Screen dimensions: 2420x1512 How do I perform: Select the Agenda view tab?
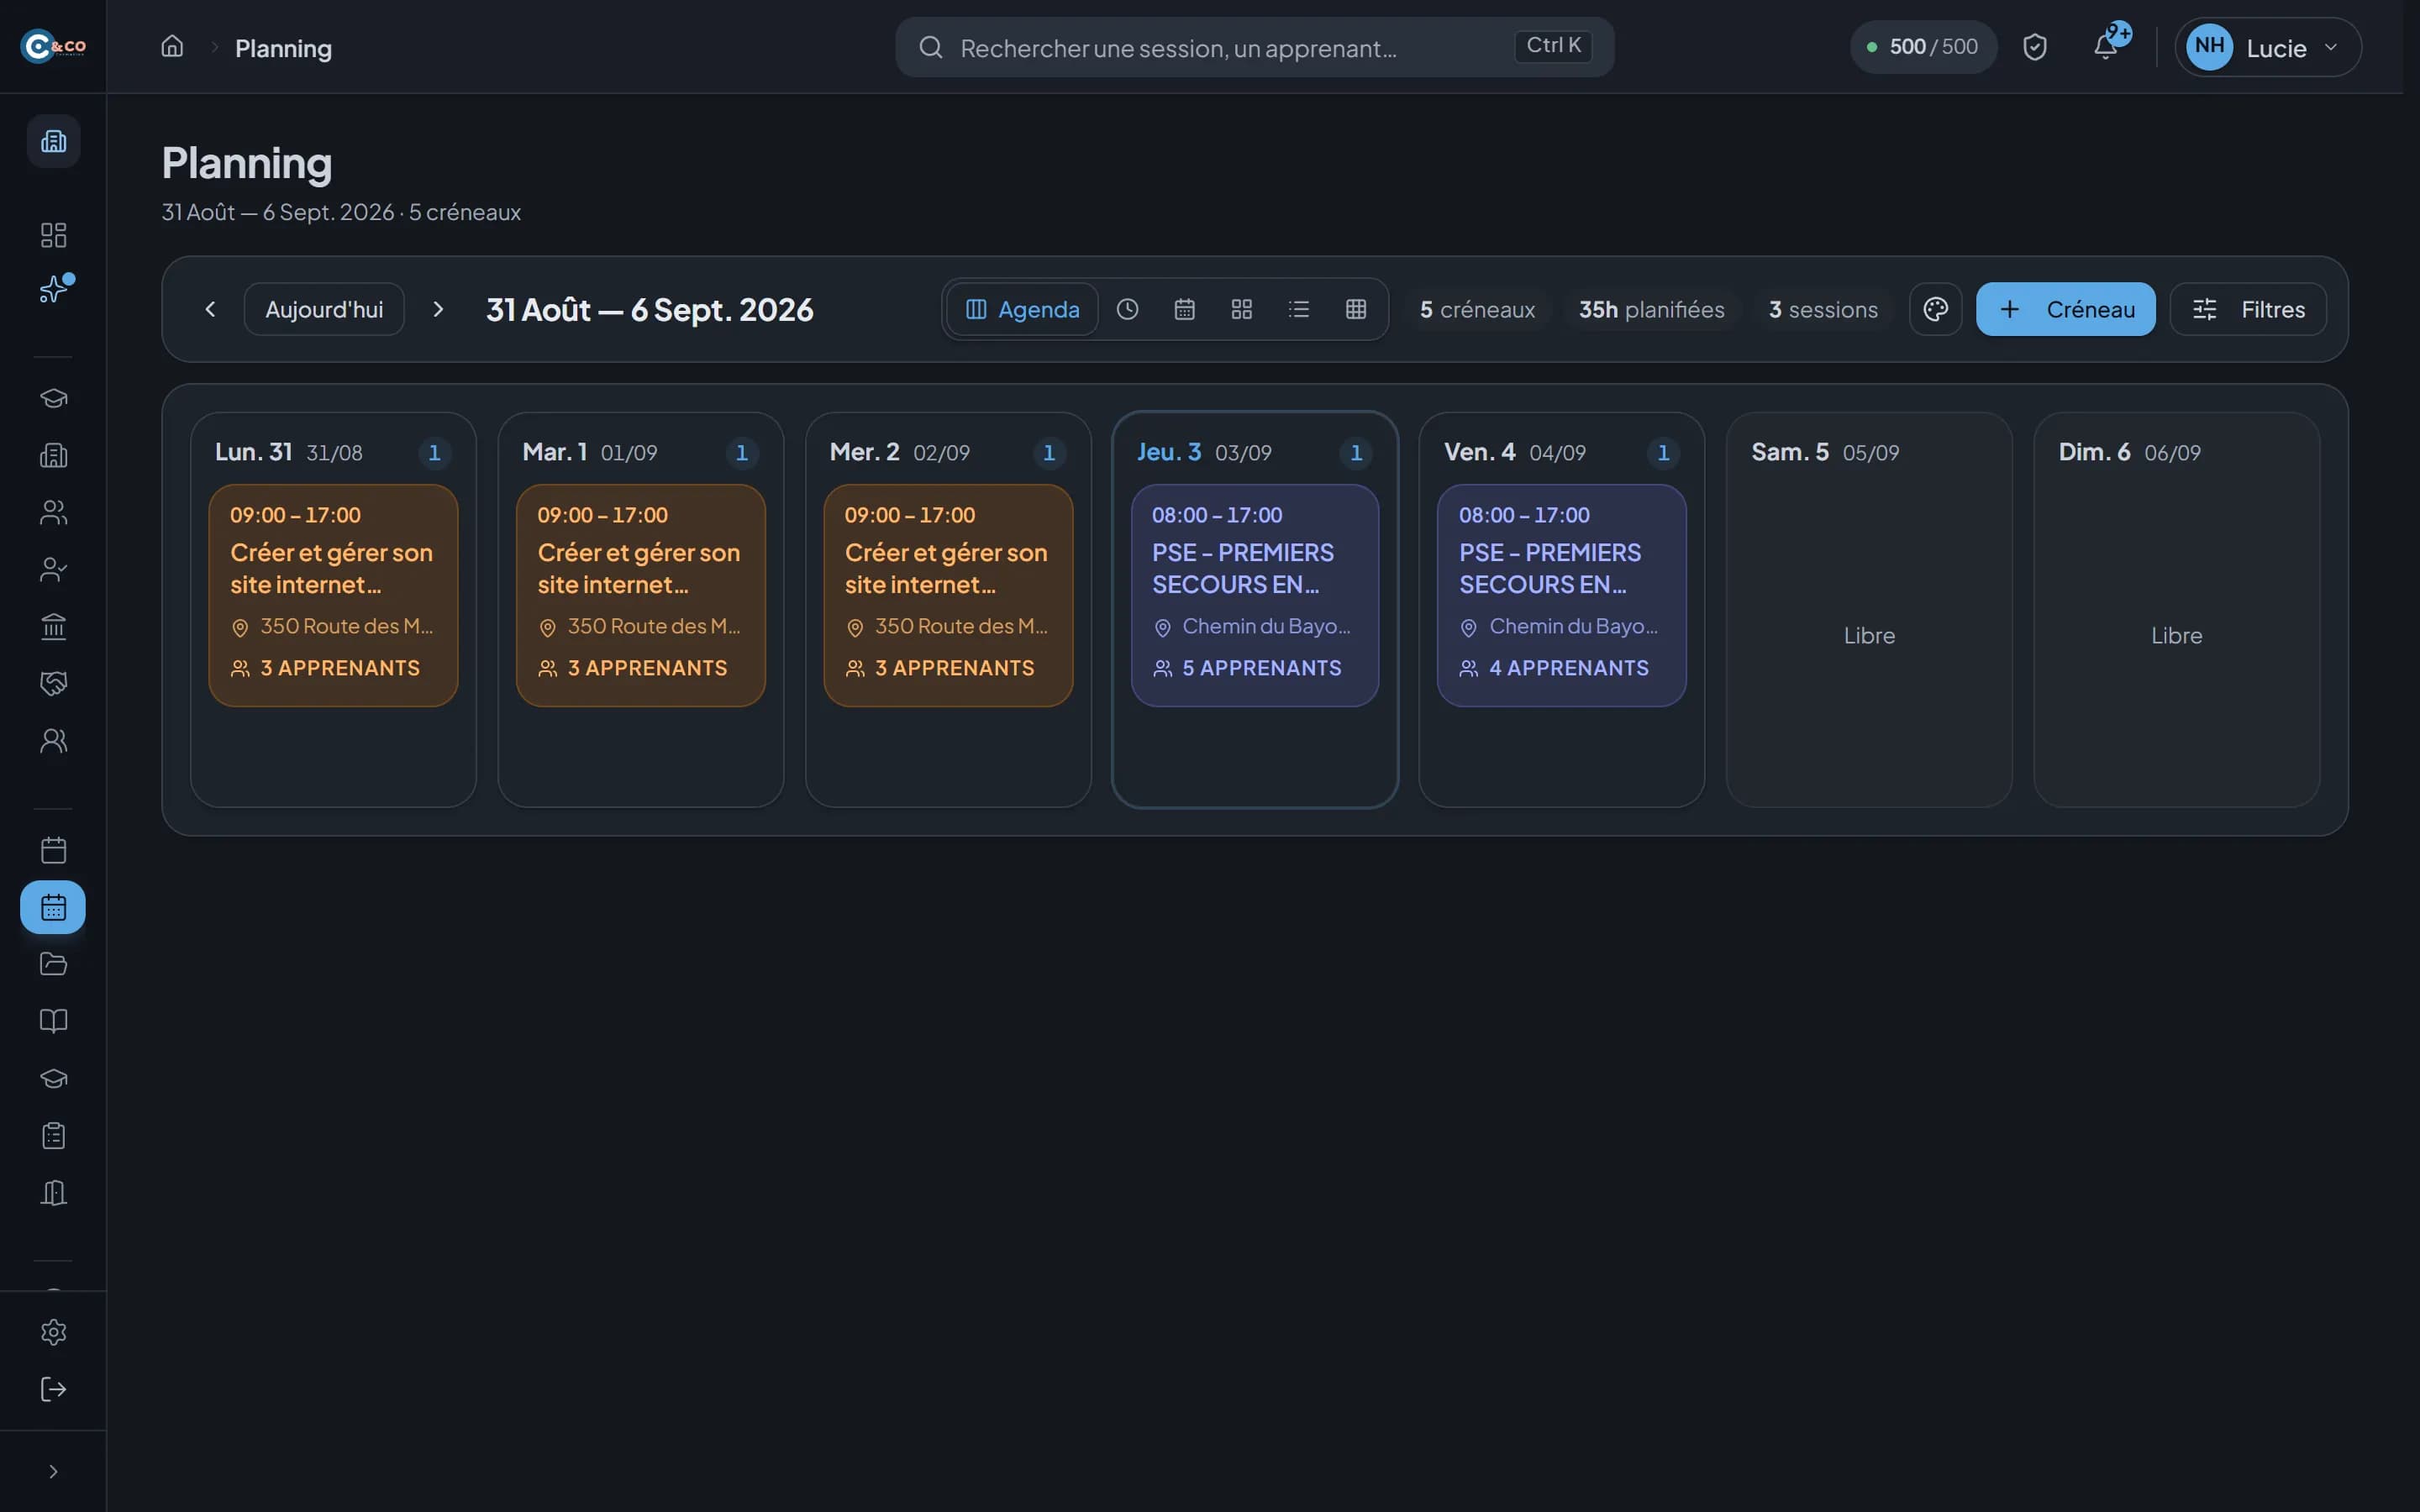pos(1022,309)
